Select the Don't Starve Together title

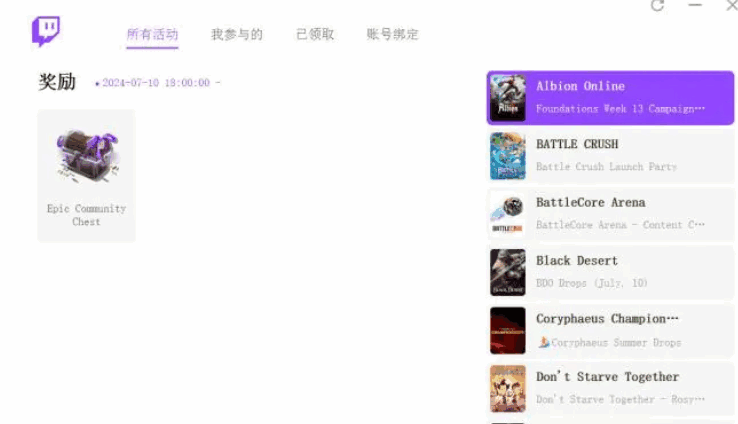(607, 376)
